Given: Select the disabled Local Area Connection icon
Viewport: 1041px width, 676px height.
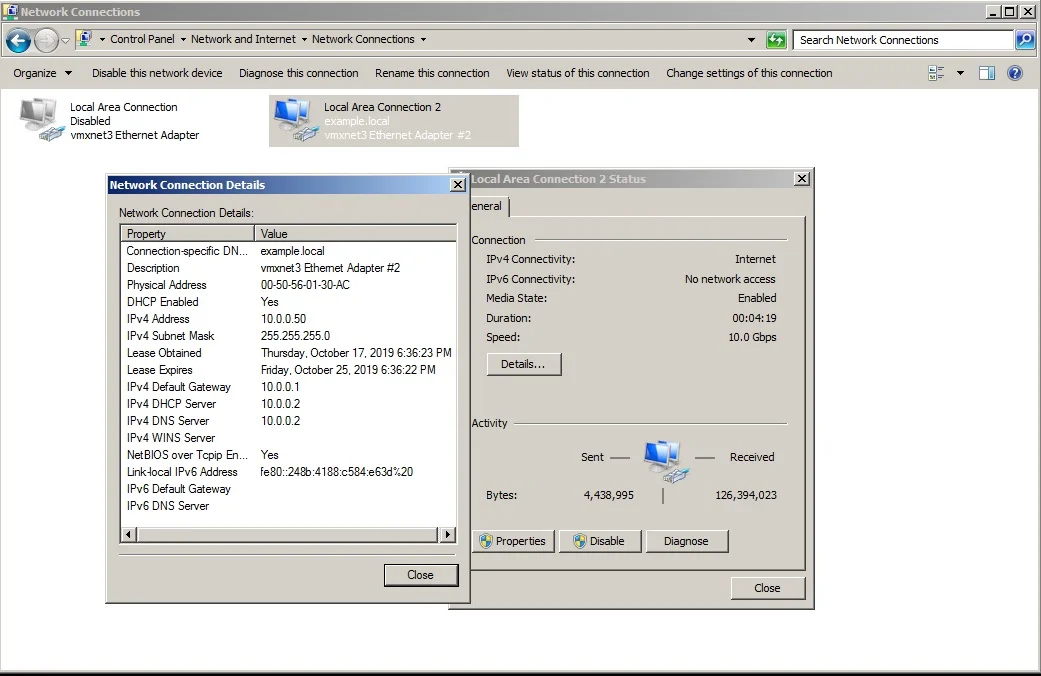Looking at the screenshot, I should 40,120.
